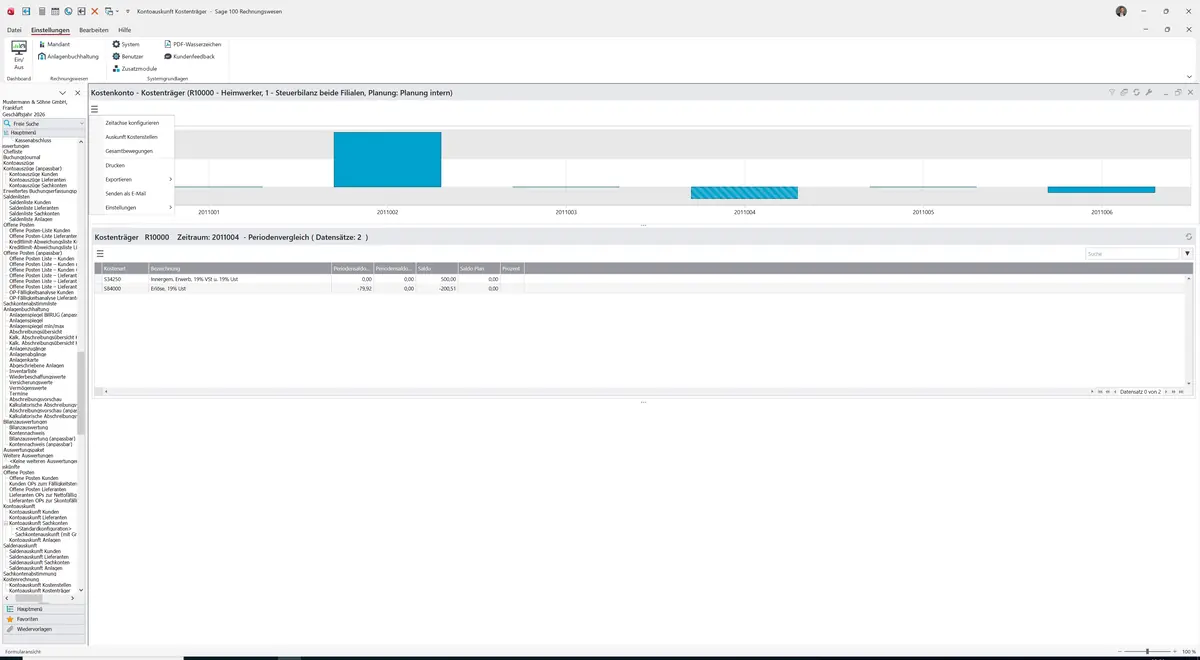The image size is (1200, 660).
Task: Choose Auskunft Kostenstellen in the menu
Action: pos(132,136)
